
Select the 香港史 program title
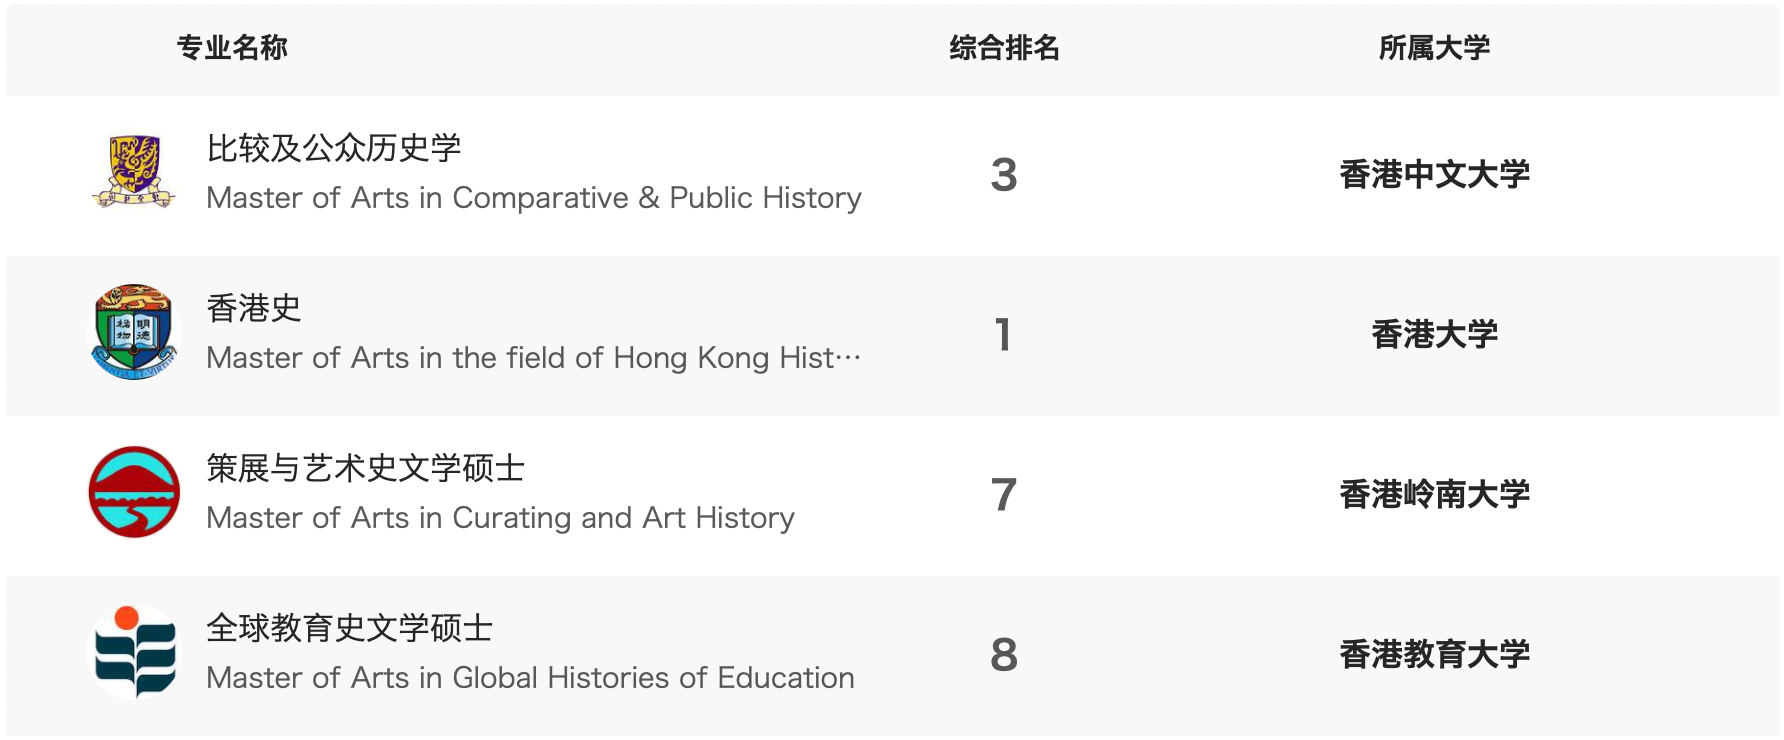click(254, 308)
